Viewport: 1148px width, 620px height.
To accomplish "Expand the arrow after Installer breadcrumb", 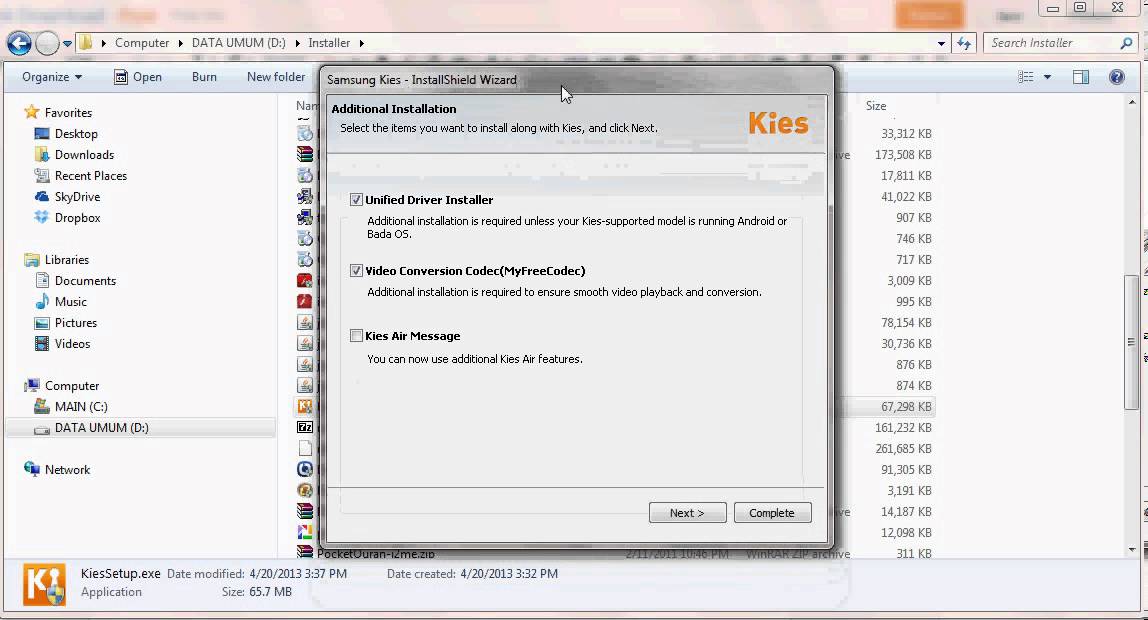I will (x=362, y=43).
